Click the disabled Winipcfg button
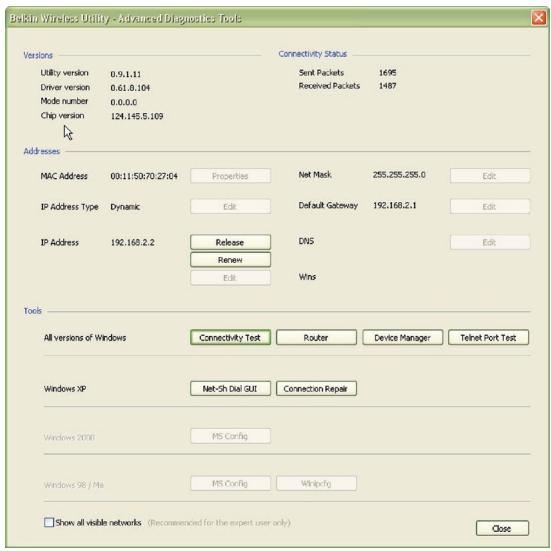 316,483
